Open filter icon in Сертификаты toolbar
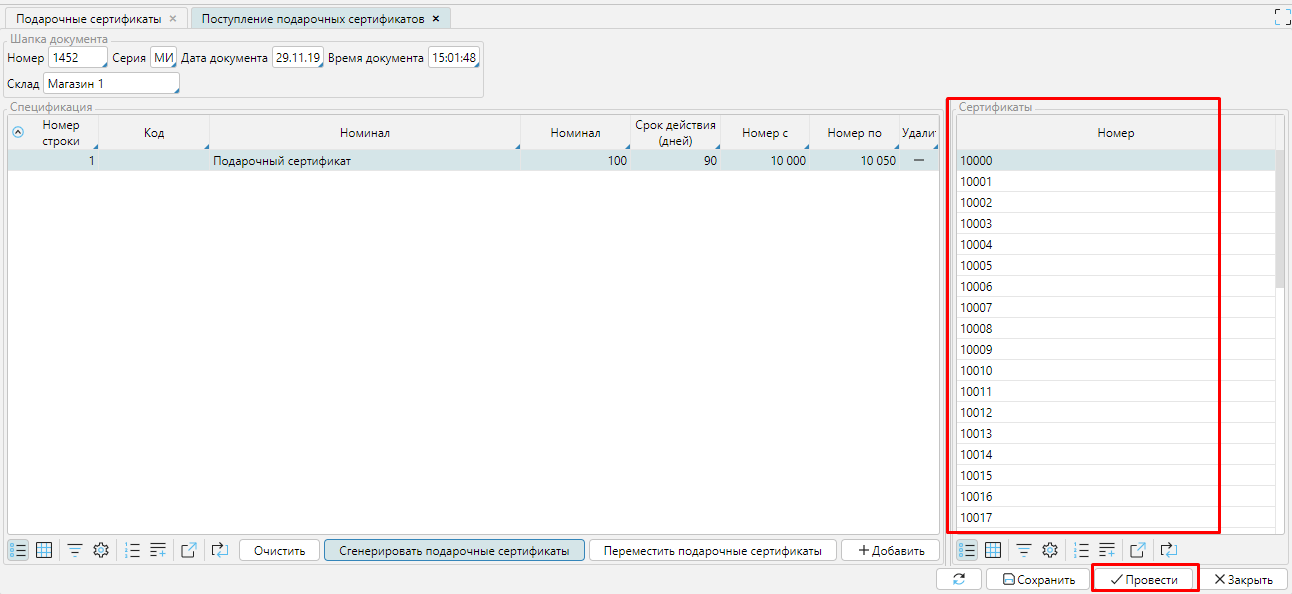The image size is (1292, 594). pos(1024,550)
